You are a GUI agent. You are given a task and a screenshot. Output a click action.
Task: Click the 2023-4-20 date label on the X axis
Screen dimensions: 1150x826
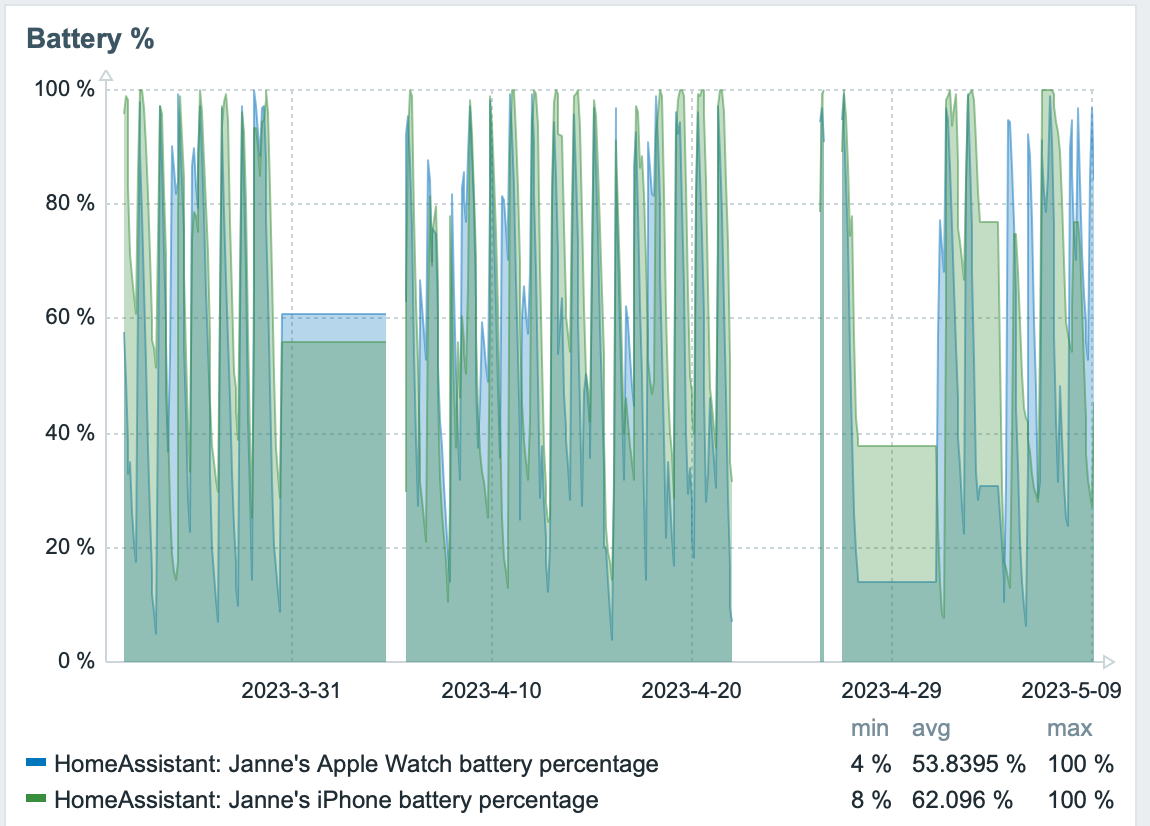(x=691, y=691)
